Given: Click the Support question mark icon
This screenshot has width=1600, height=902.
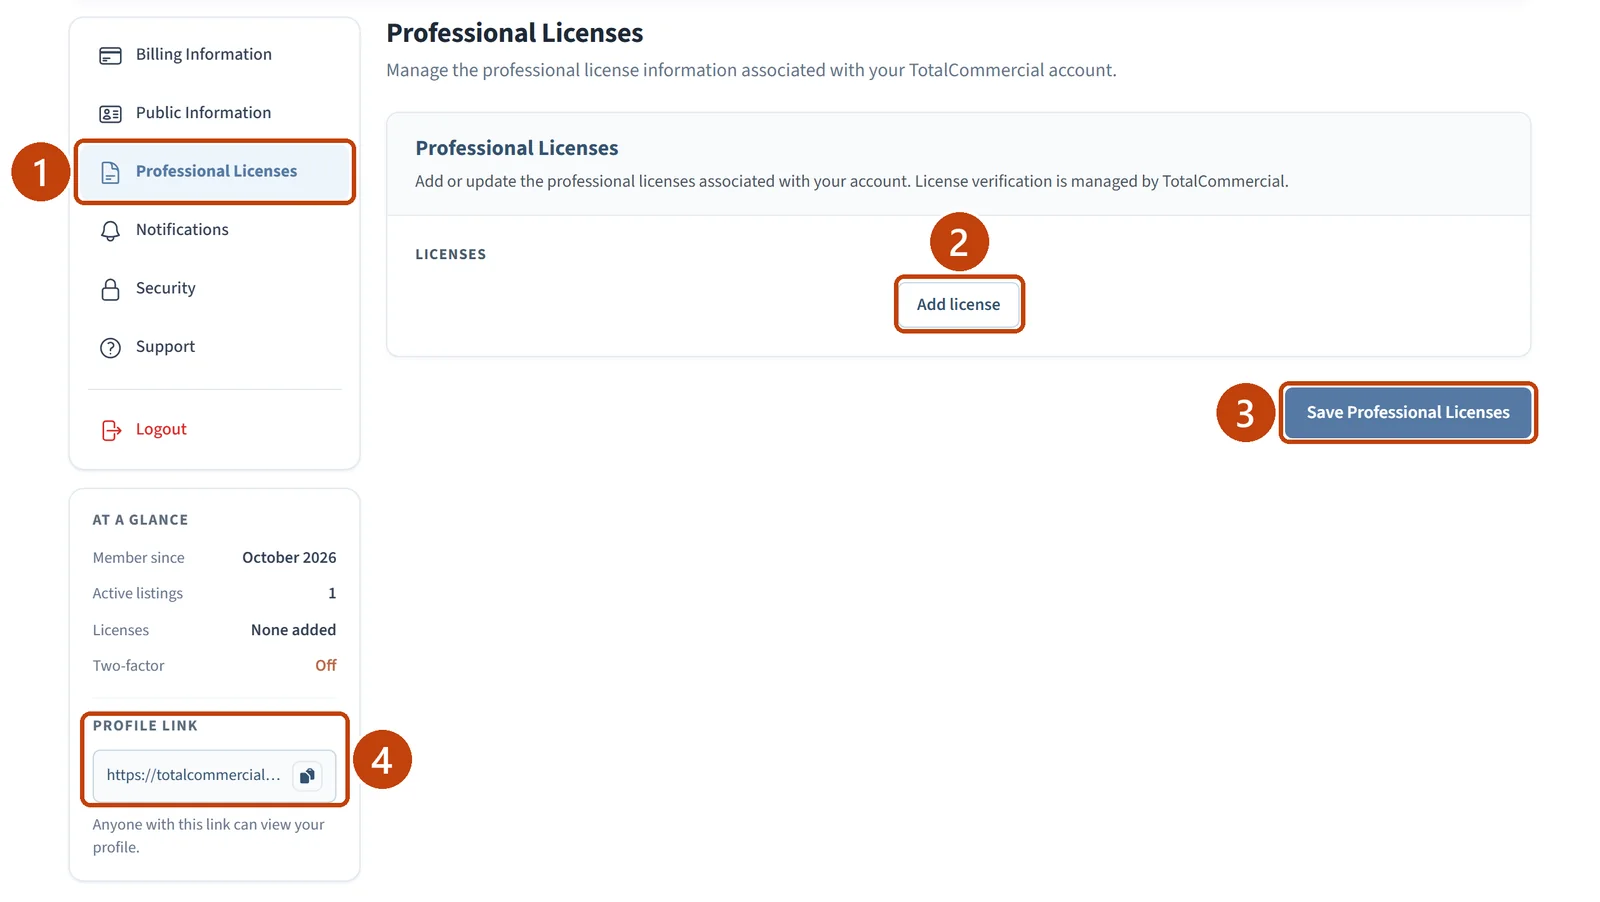Looking at the screenshot, I should (x=110, y=348).
